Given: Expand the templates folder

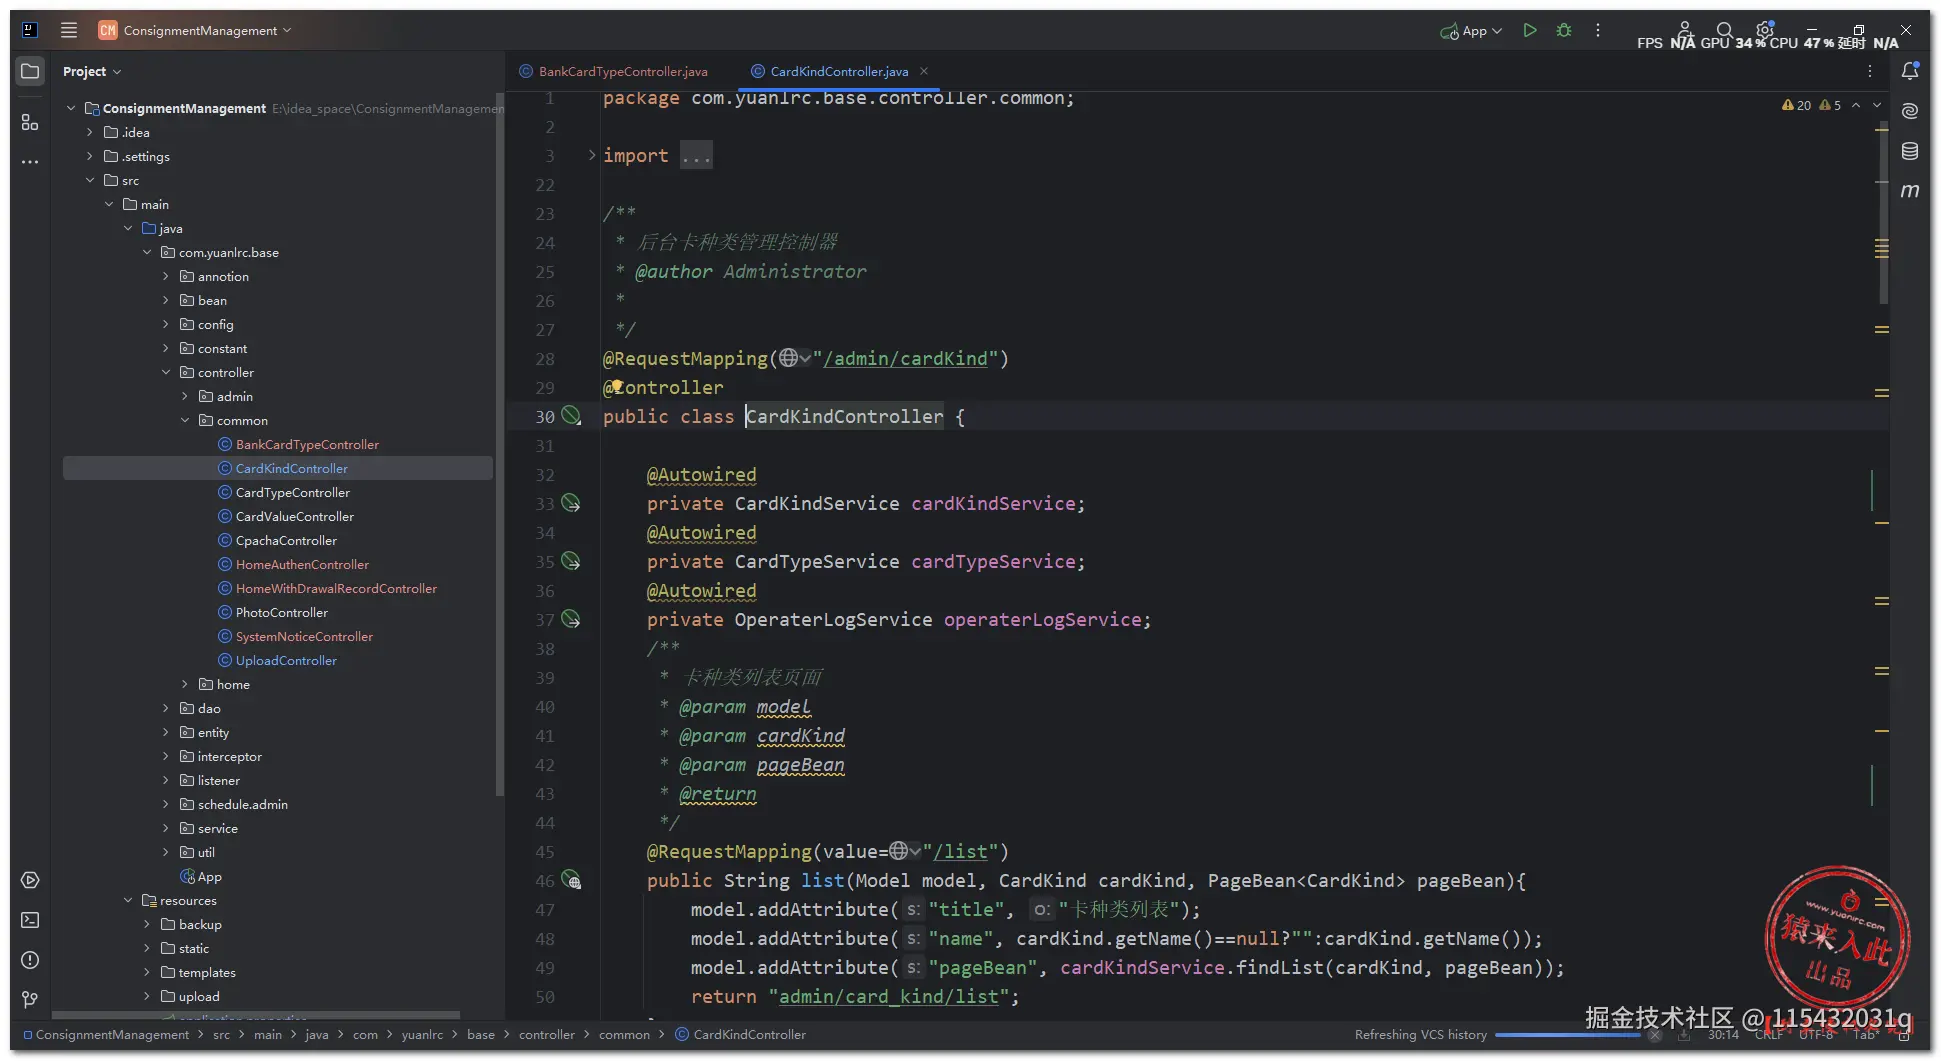Looking at the screenshot, I should point(147,972).
